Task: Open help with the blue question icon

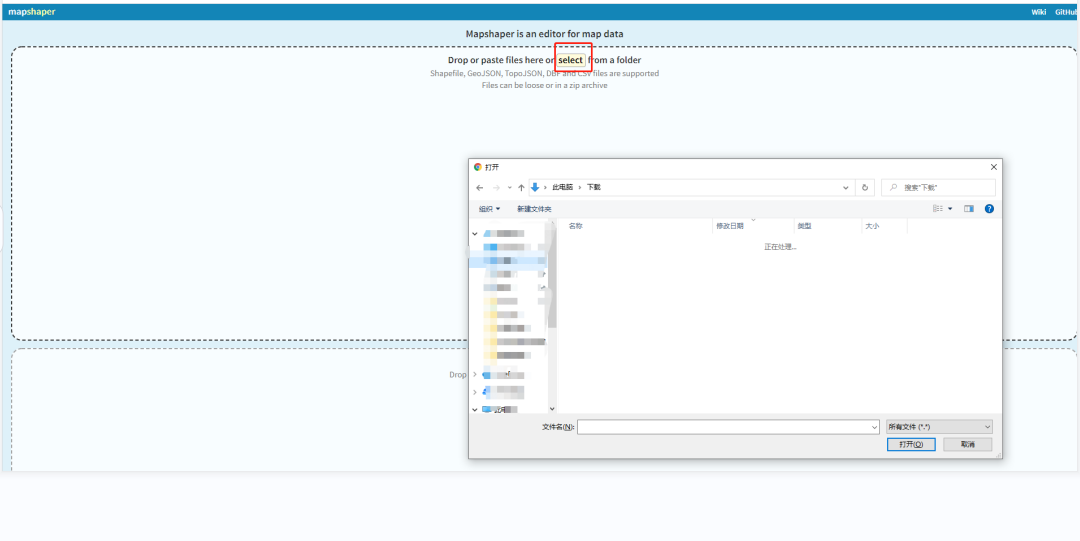Action: click(x=989, y=209)
